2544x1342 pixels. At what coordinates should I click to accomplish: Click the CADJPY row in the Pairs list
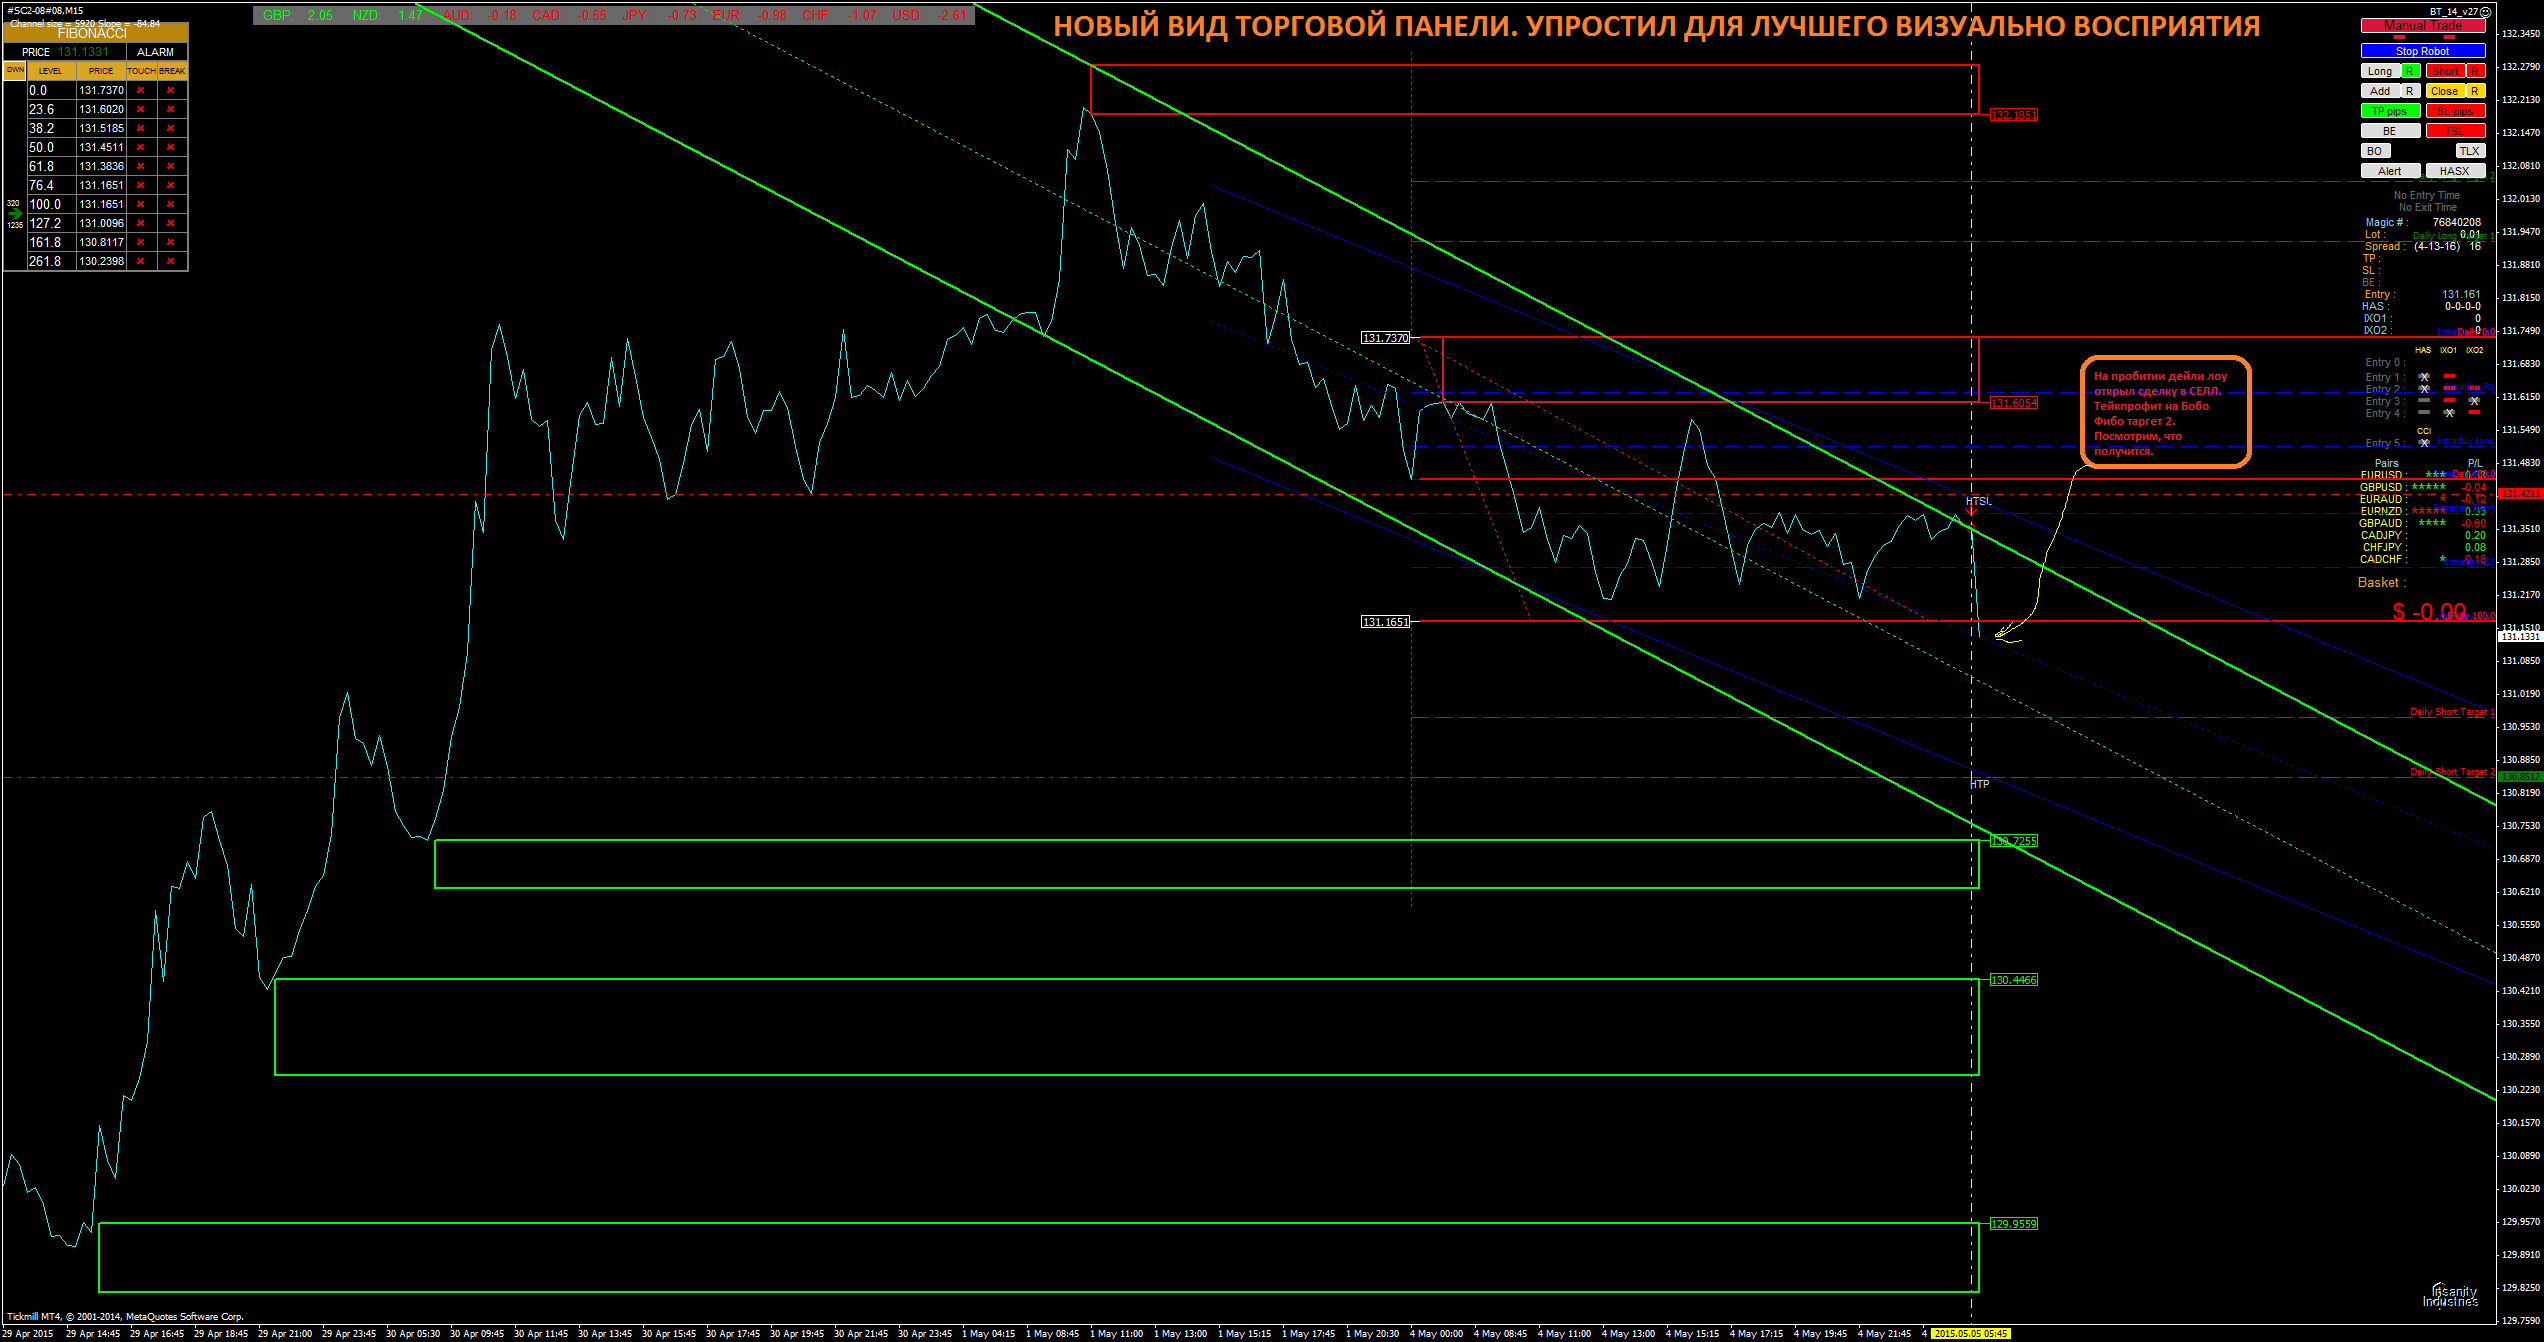click(2422, 535)
